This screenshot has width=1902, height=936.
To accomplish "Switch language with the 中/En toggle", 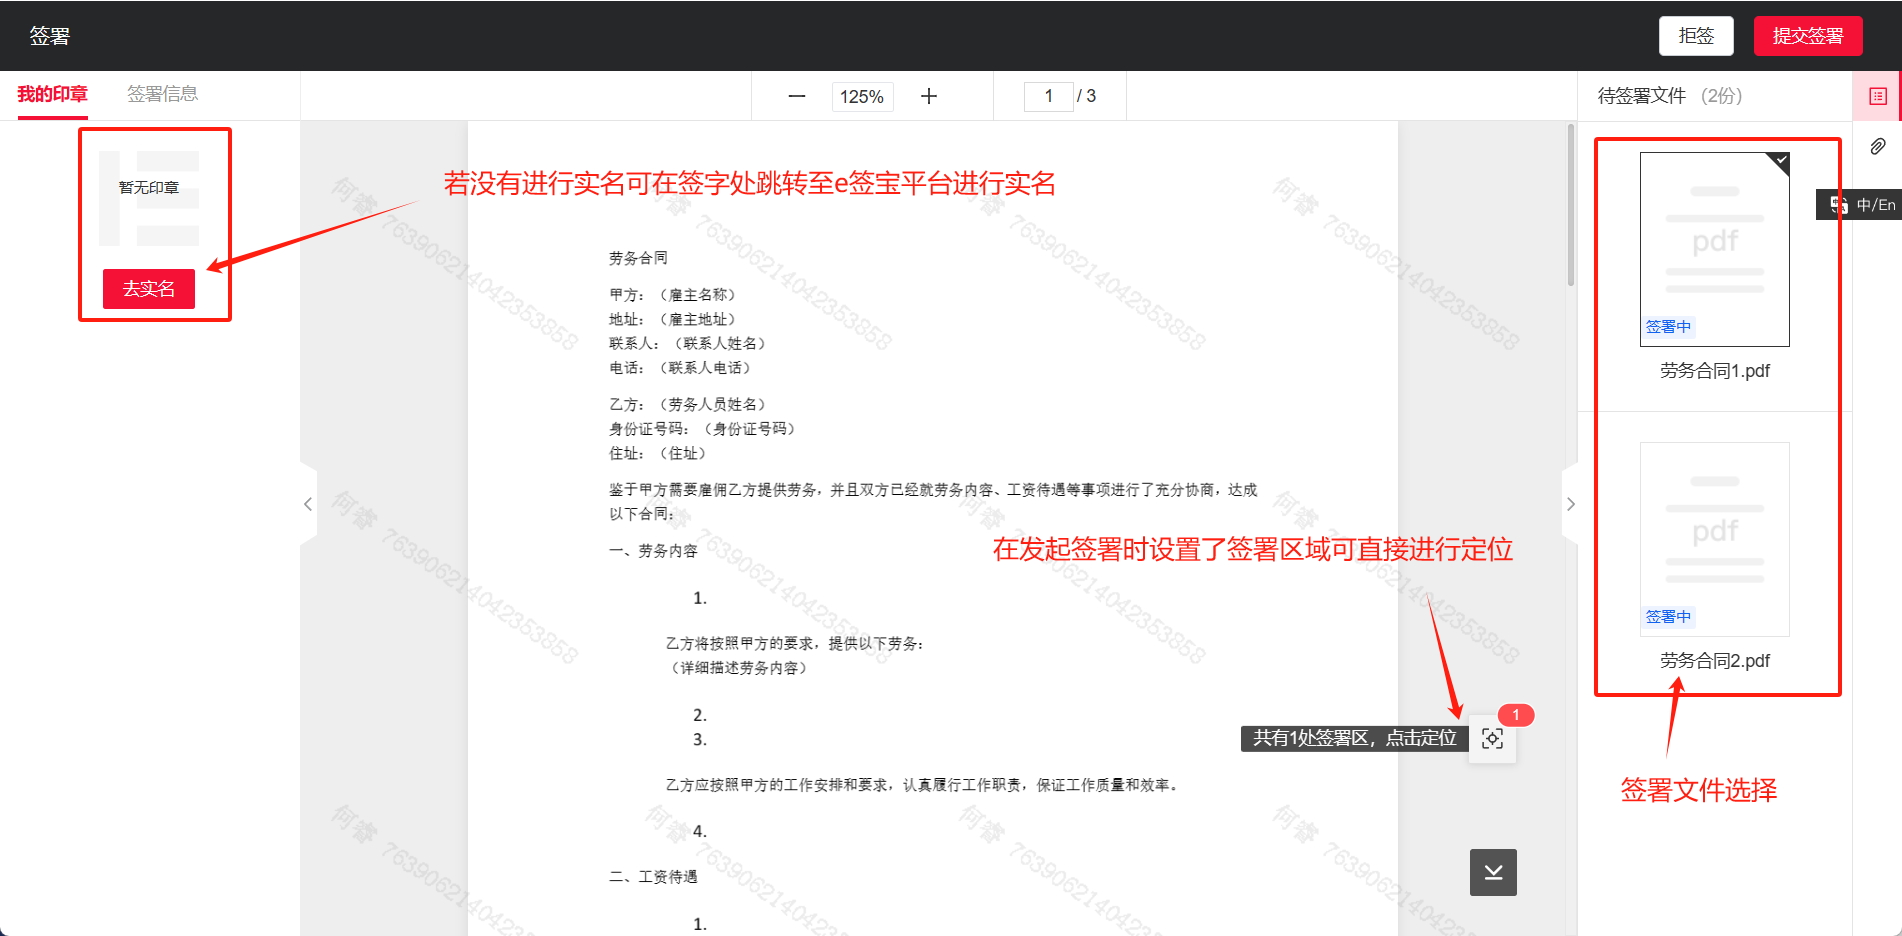I will pyautogui.click(x=1860, y=205).
